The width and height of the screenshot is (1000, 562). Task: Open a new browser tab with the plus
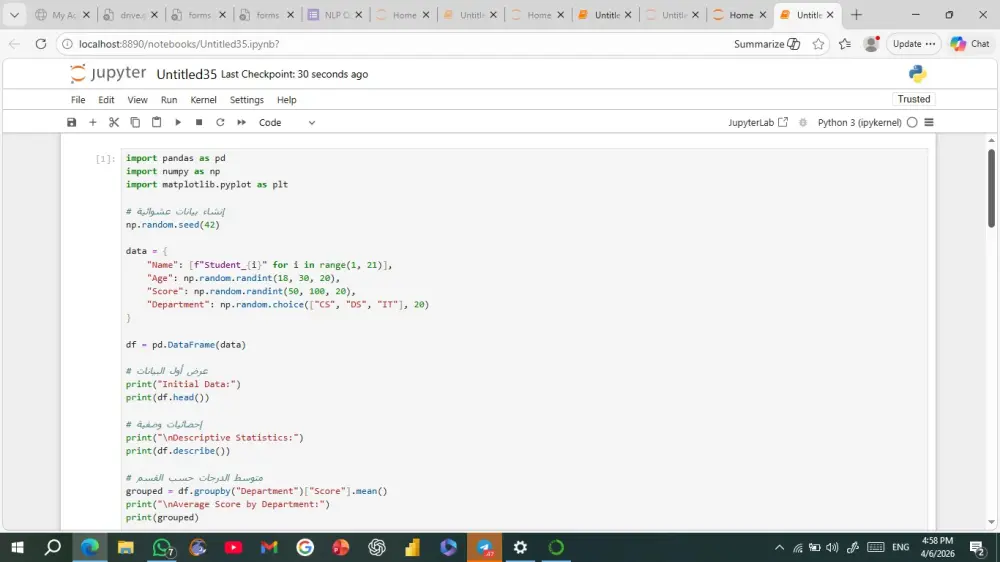856,15
